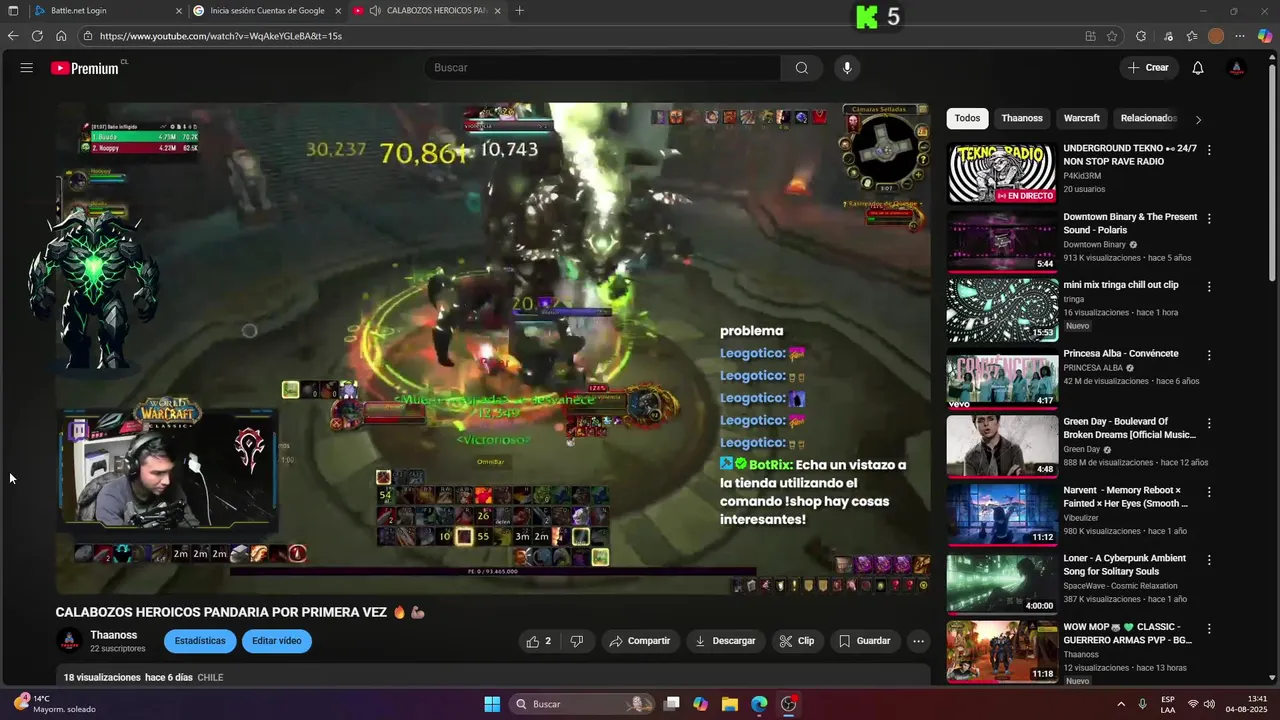The height and width of the screenshot is (720, 1280).
Task: Select the Thaanoss filter chip
Action: pos(1022,118)
